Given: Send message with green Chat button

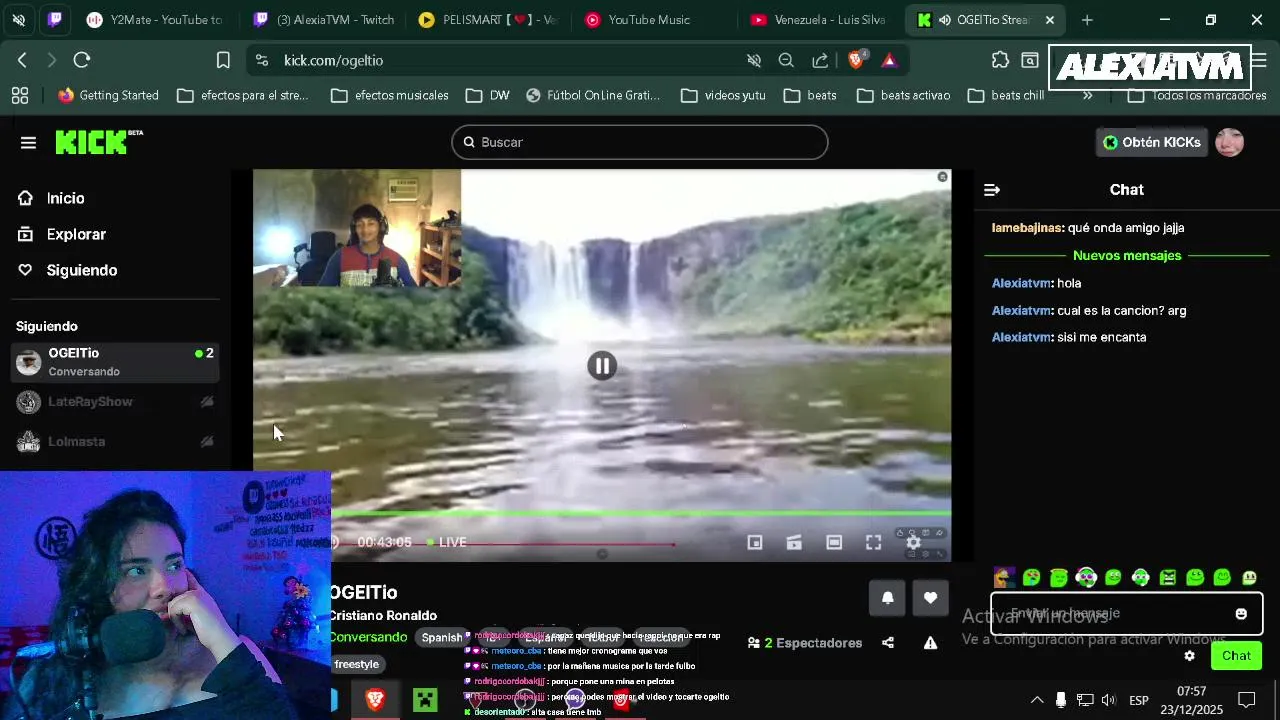Looking at the screenshot, I should tap(1236, 656).
